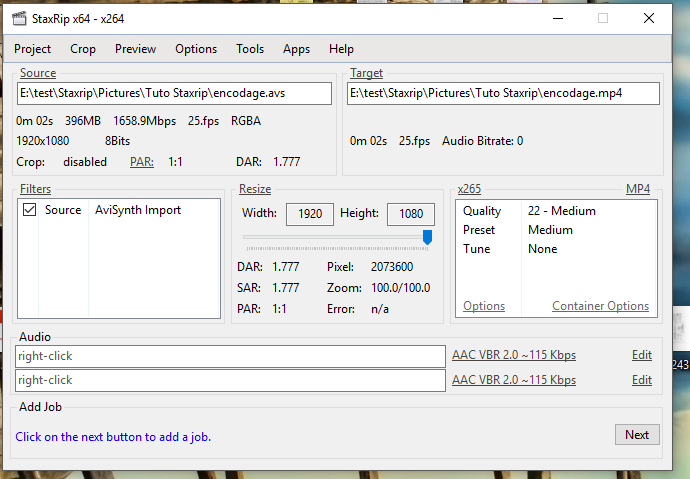
Task: Click the Source section label link
Action: (x=38, y=73)
